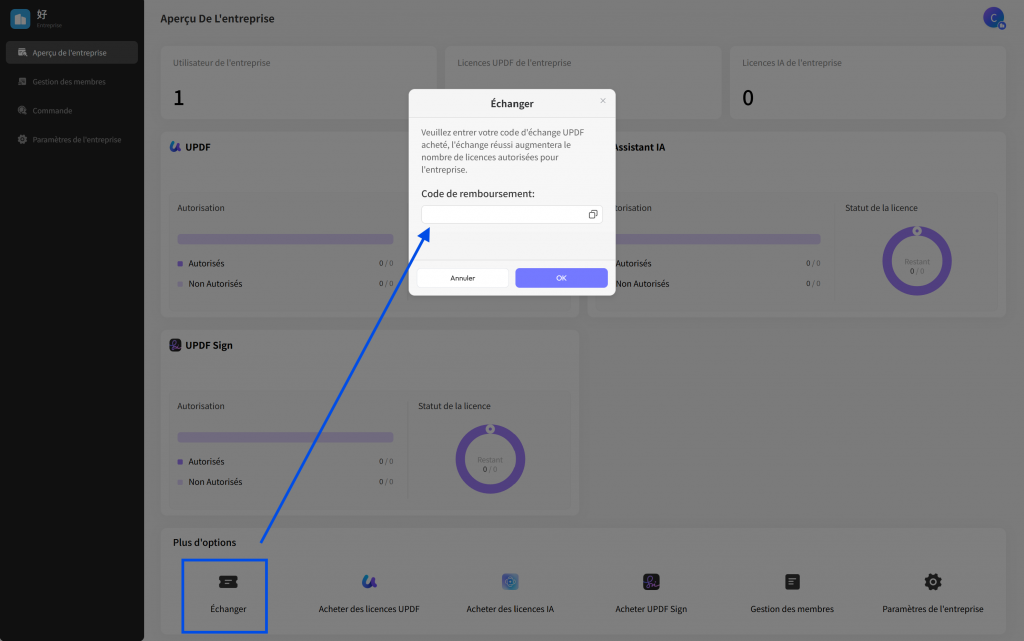The image size is (1024, 641).
Task: Click Non Autorisés row in UPDF Sign card
Action: 285,482
